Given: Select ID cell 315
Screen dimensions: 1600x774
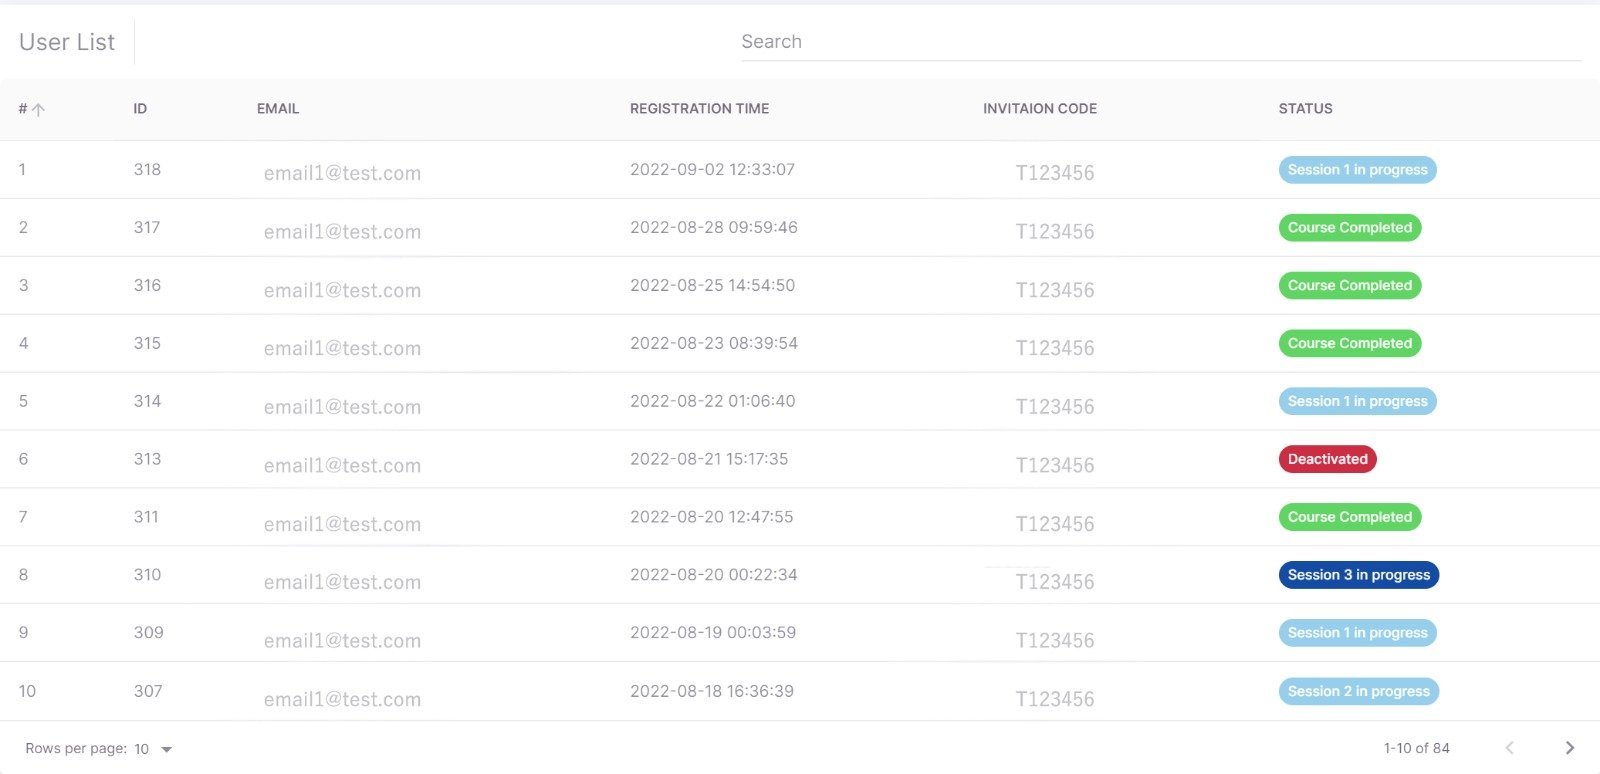Looking at the screenshot, I should tap(147, 343).
